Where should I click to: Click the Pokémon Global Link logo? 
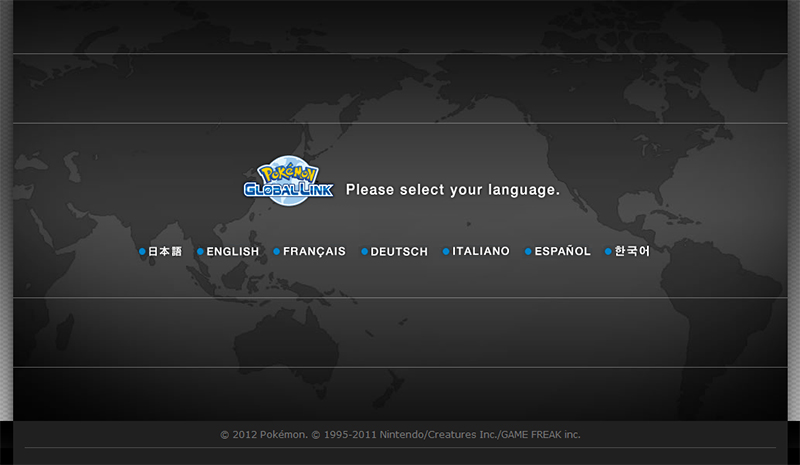288,181
